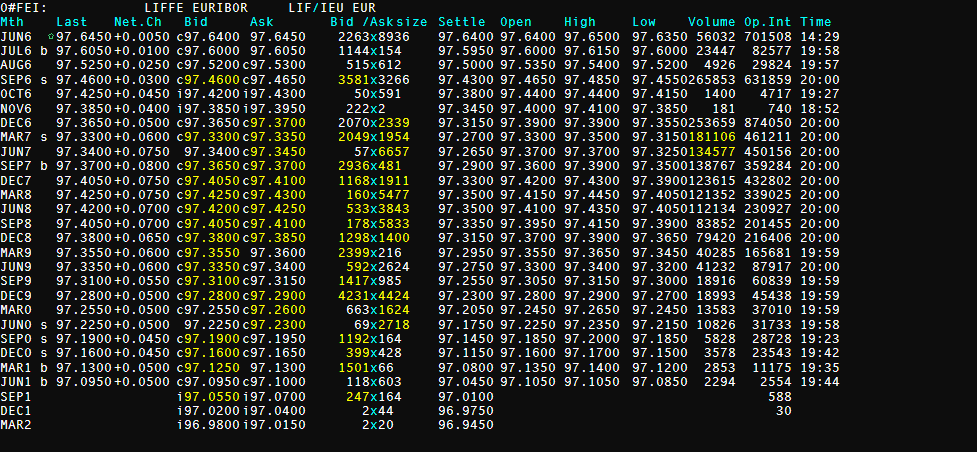Select the MAR1 contract row label
The height and width of the screenshot is (452, 977).
(16, 368)
